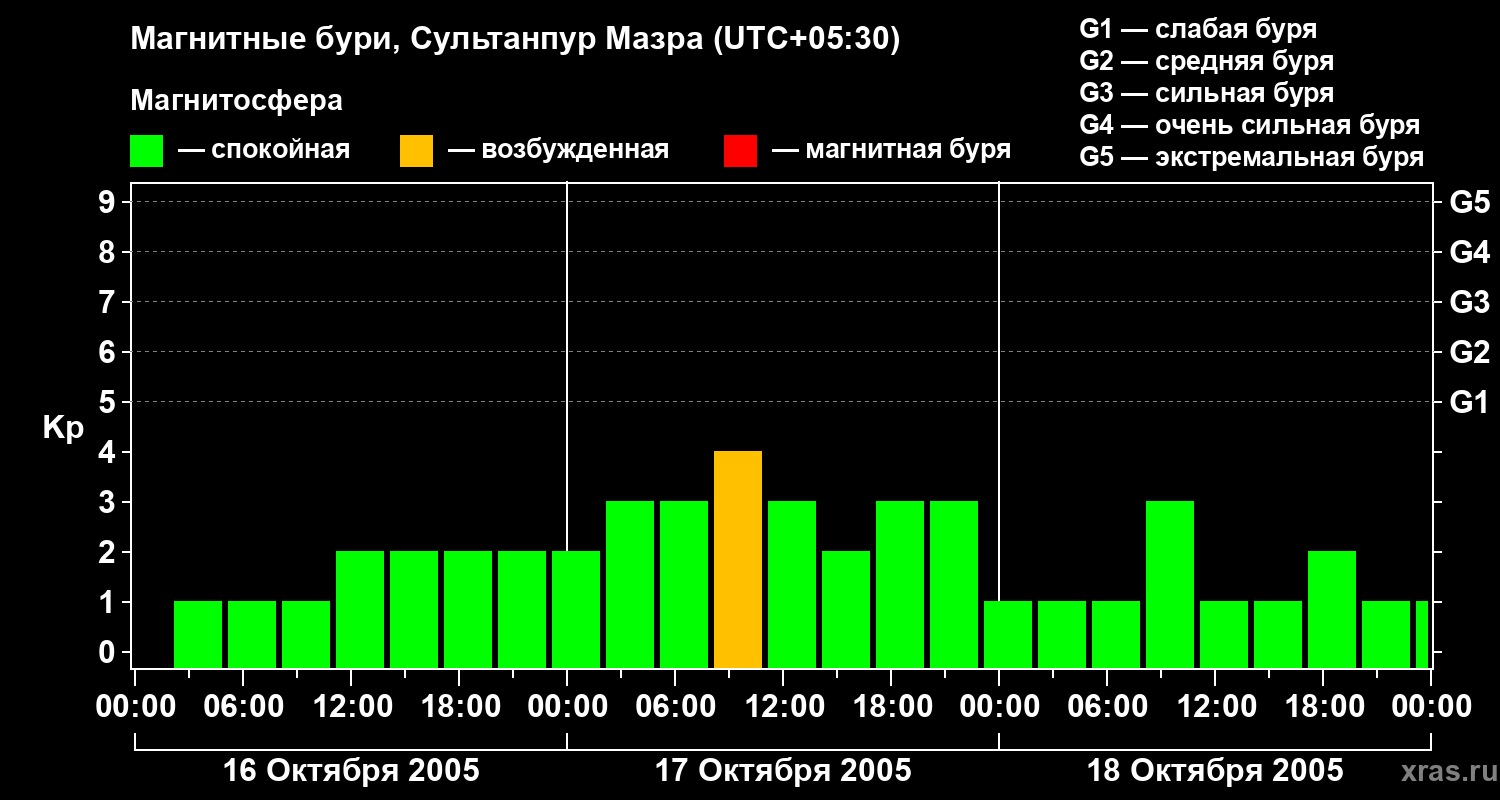Click the "G5 — экстремальная буря" legend line
1500x800 pixels.
point(1252,157)
